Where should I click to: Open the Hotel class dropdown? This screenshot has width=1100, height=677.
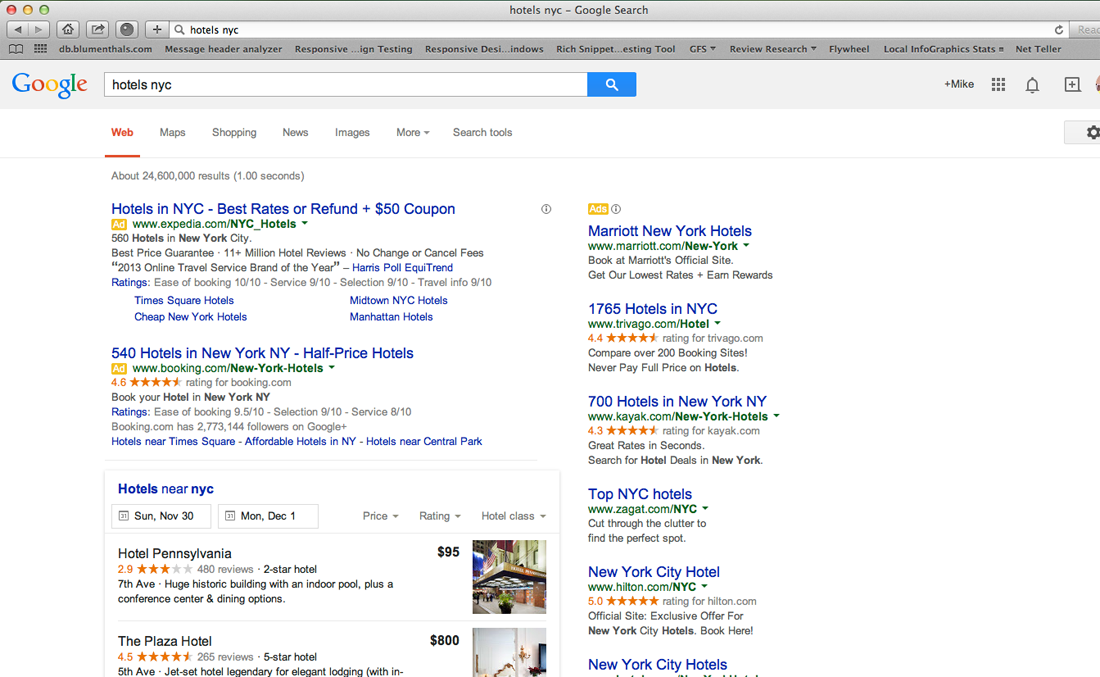coord(513,516)
